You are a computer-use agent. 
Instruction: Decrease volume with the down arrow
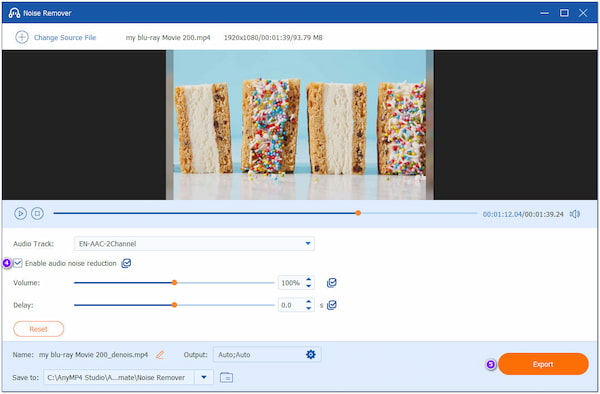click(x=308, y=286)
